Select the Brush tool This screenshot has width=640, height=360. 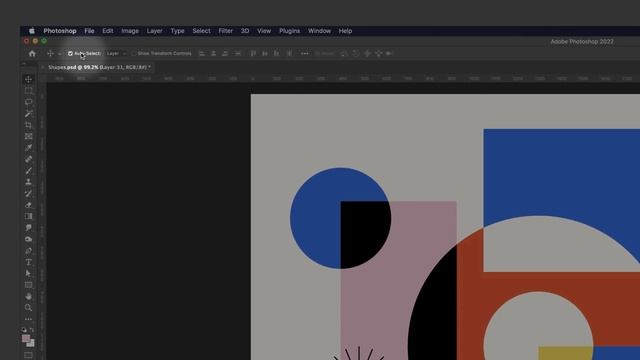click(x=28, y=171)
